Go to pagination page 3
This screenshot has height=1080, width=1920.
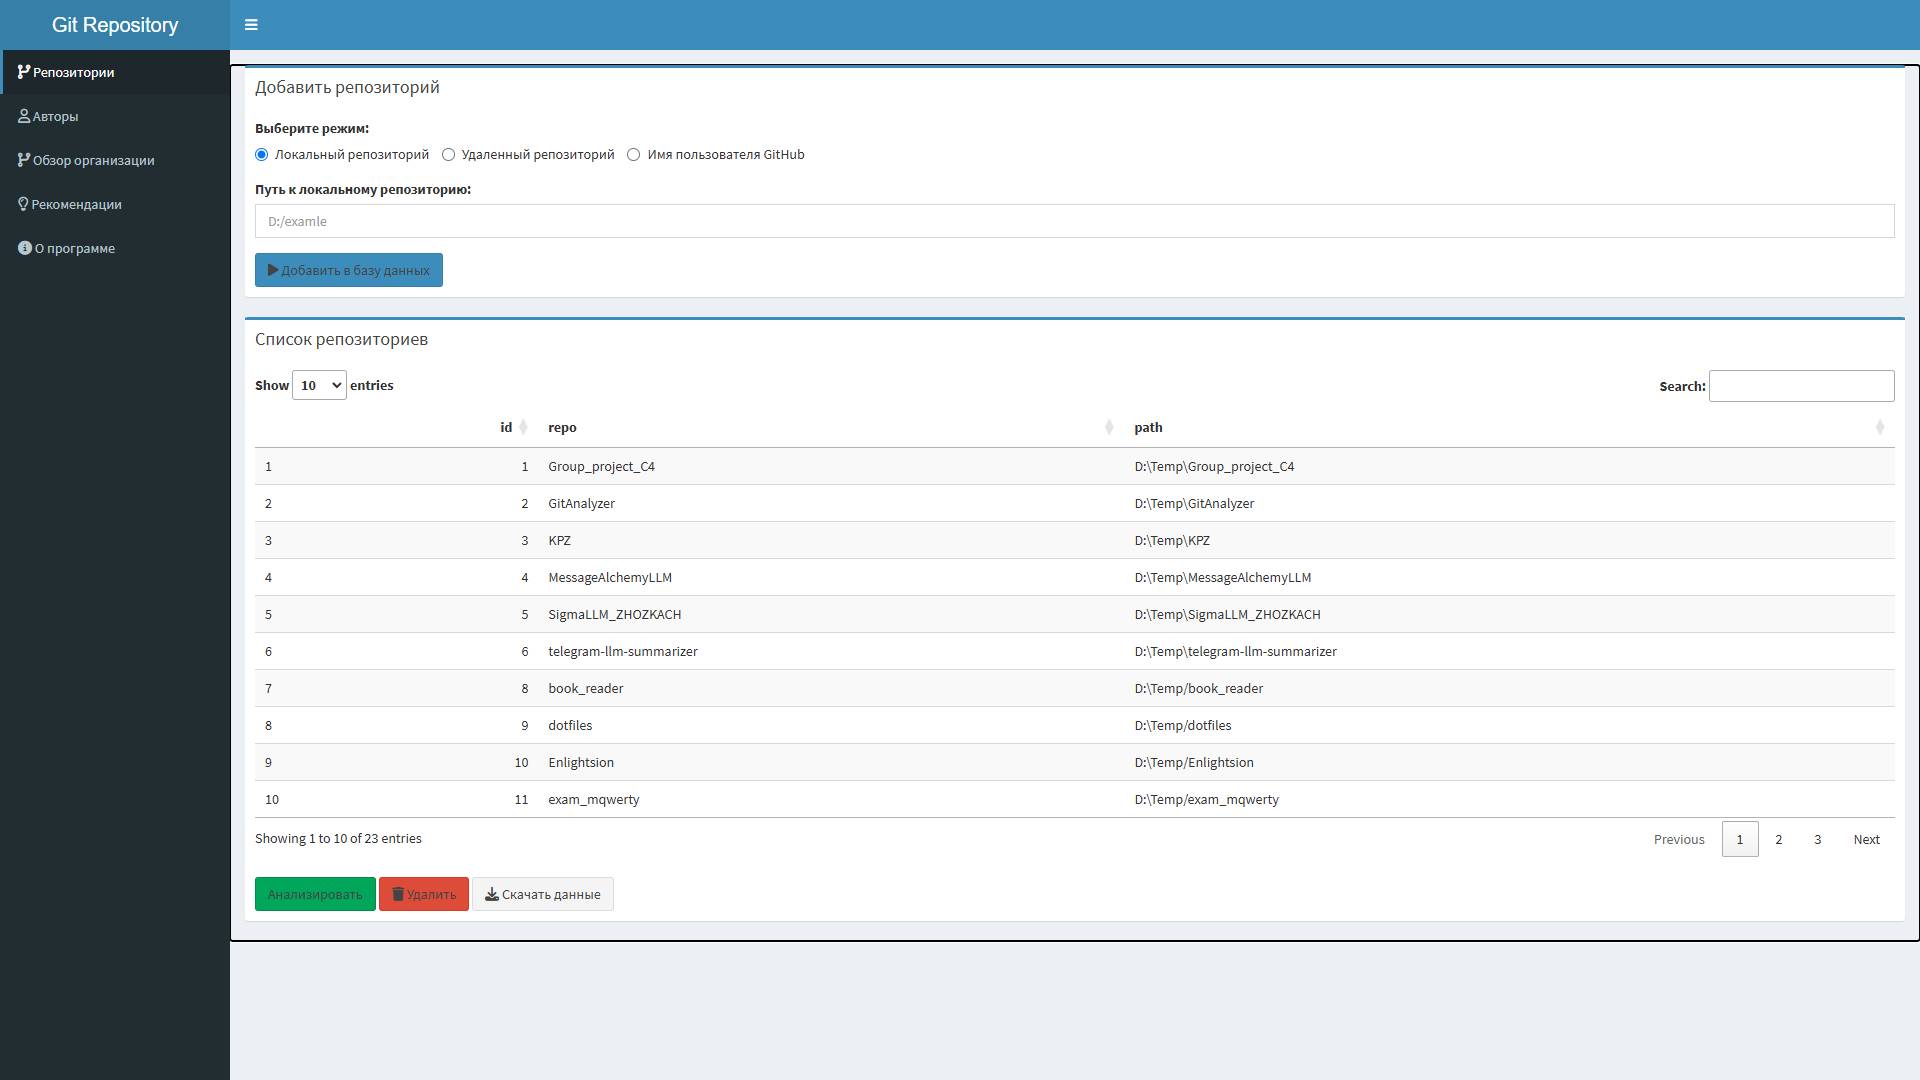pyautogui.click(x=1817, y=839)
